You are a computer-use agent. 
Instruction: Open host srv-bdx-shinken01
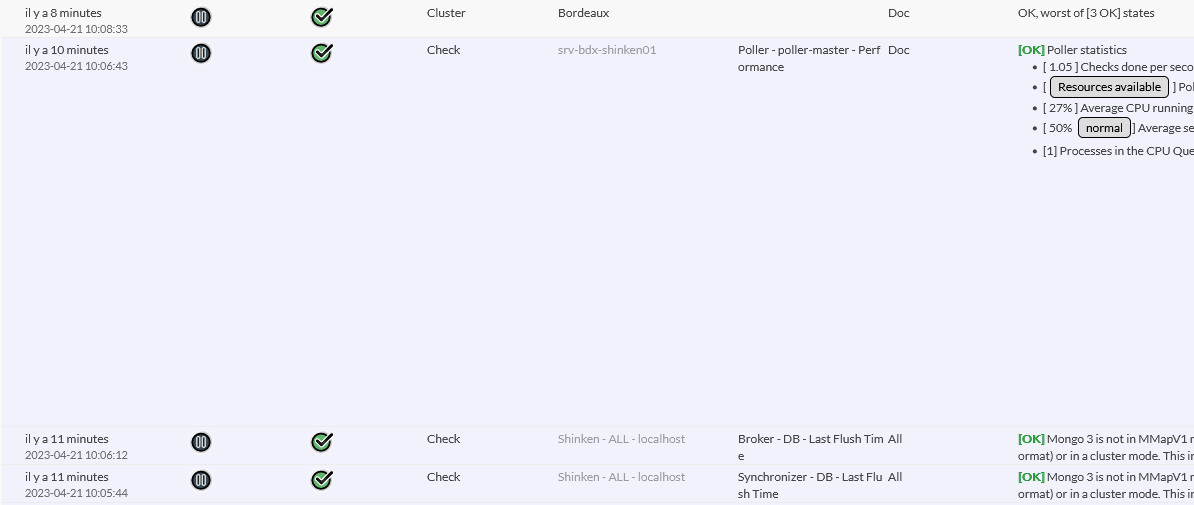607,50
